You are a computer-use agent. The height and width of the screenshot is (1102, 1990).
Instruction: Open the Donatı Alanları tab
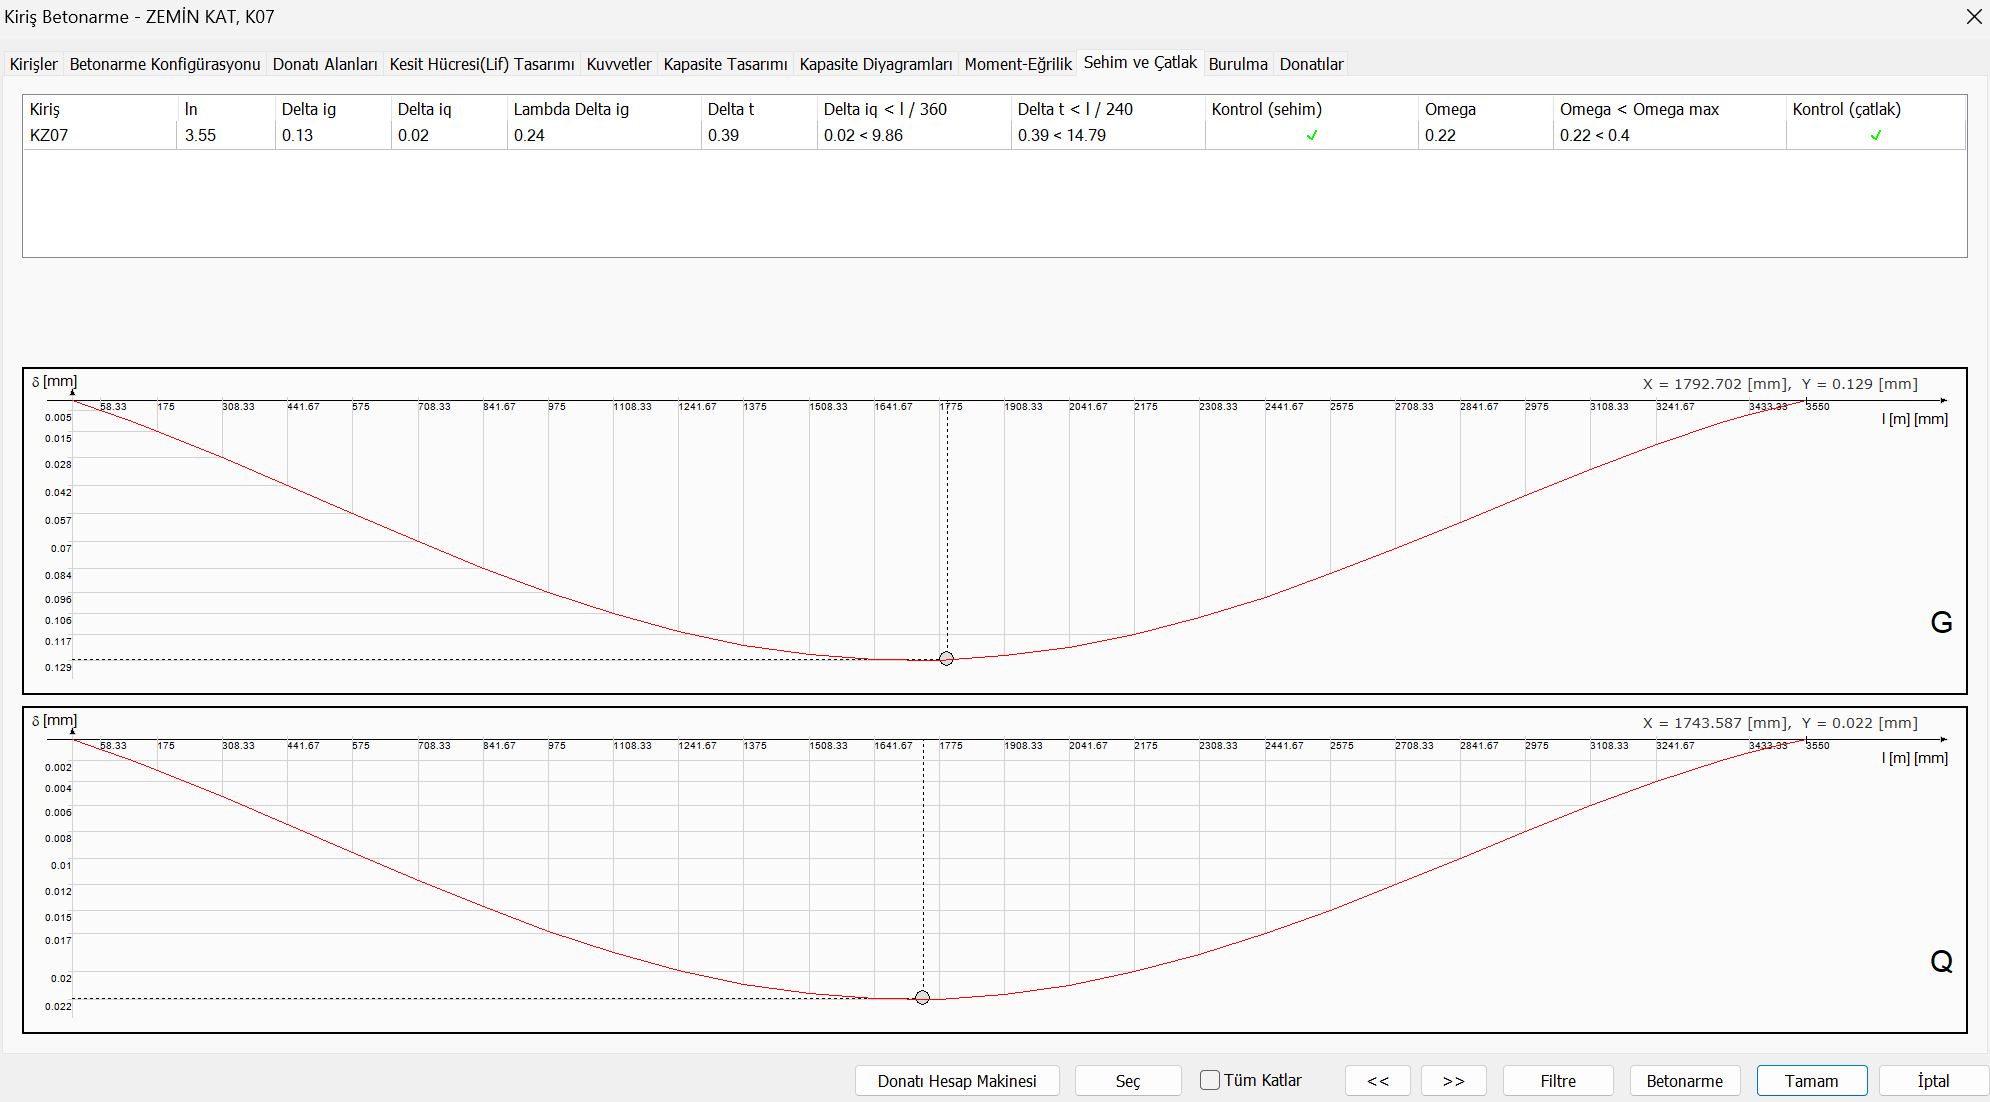(324, 64)
